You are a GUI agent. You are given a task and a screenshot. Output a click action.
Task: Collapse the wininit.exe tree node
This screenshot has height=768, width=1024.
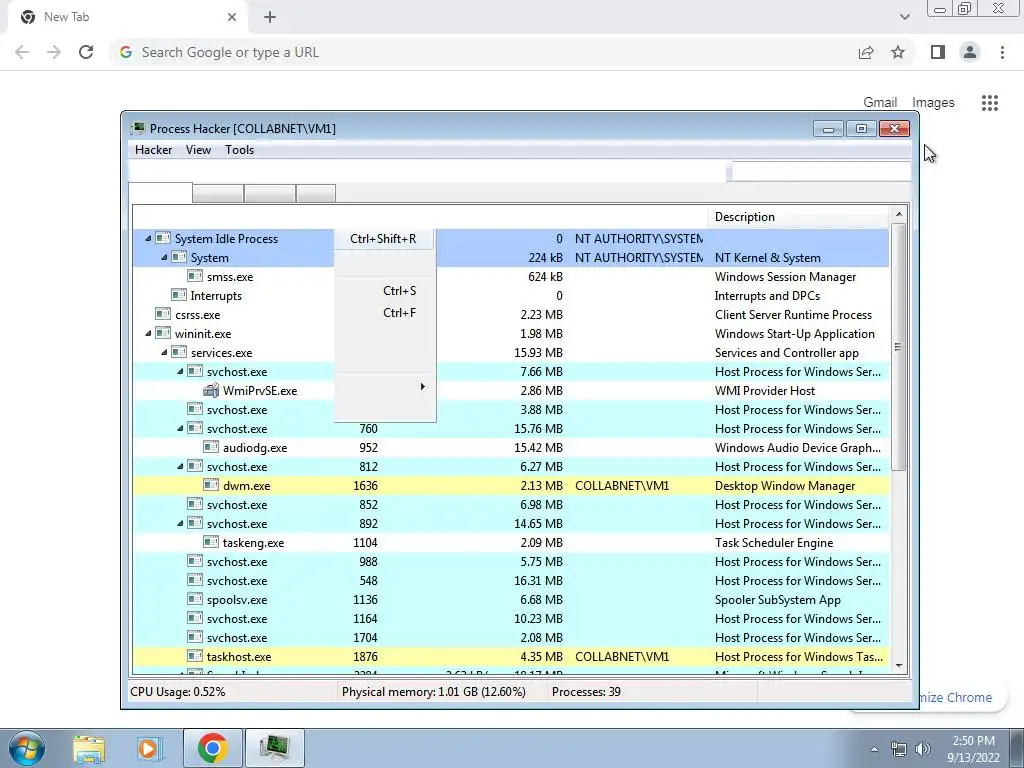148,333
